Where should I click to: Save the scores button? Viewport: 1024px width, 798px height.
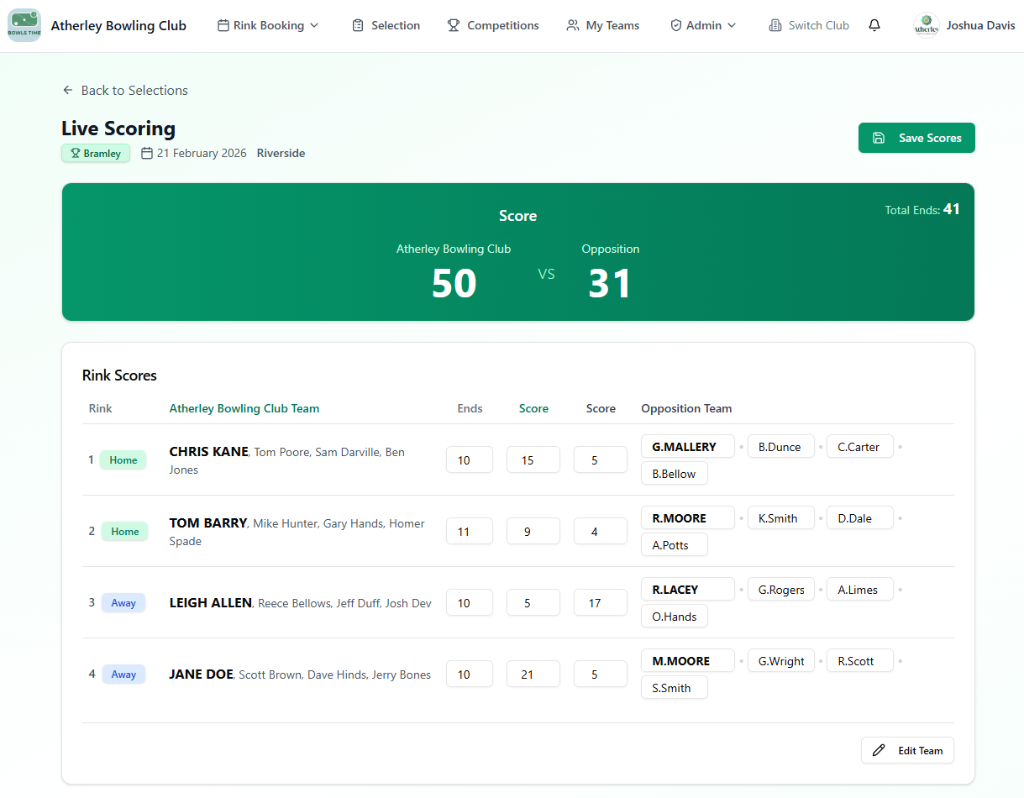point(916,138)
